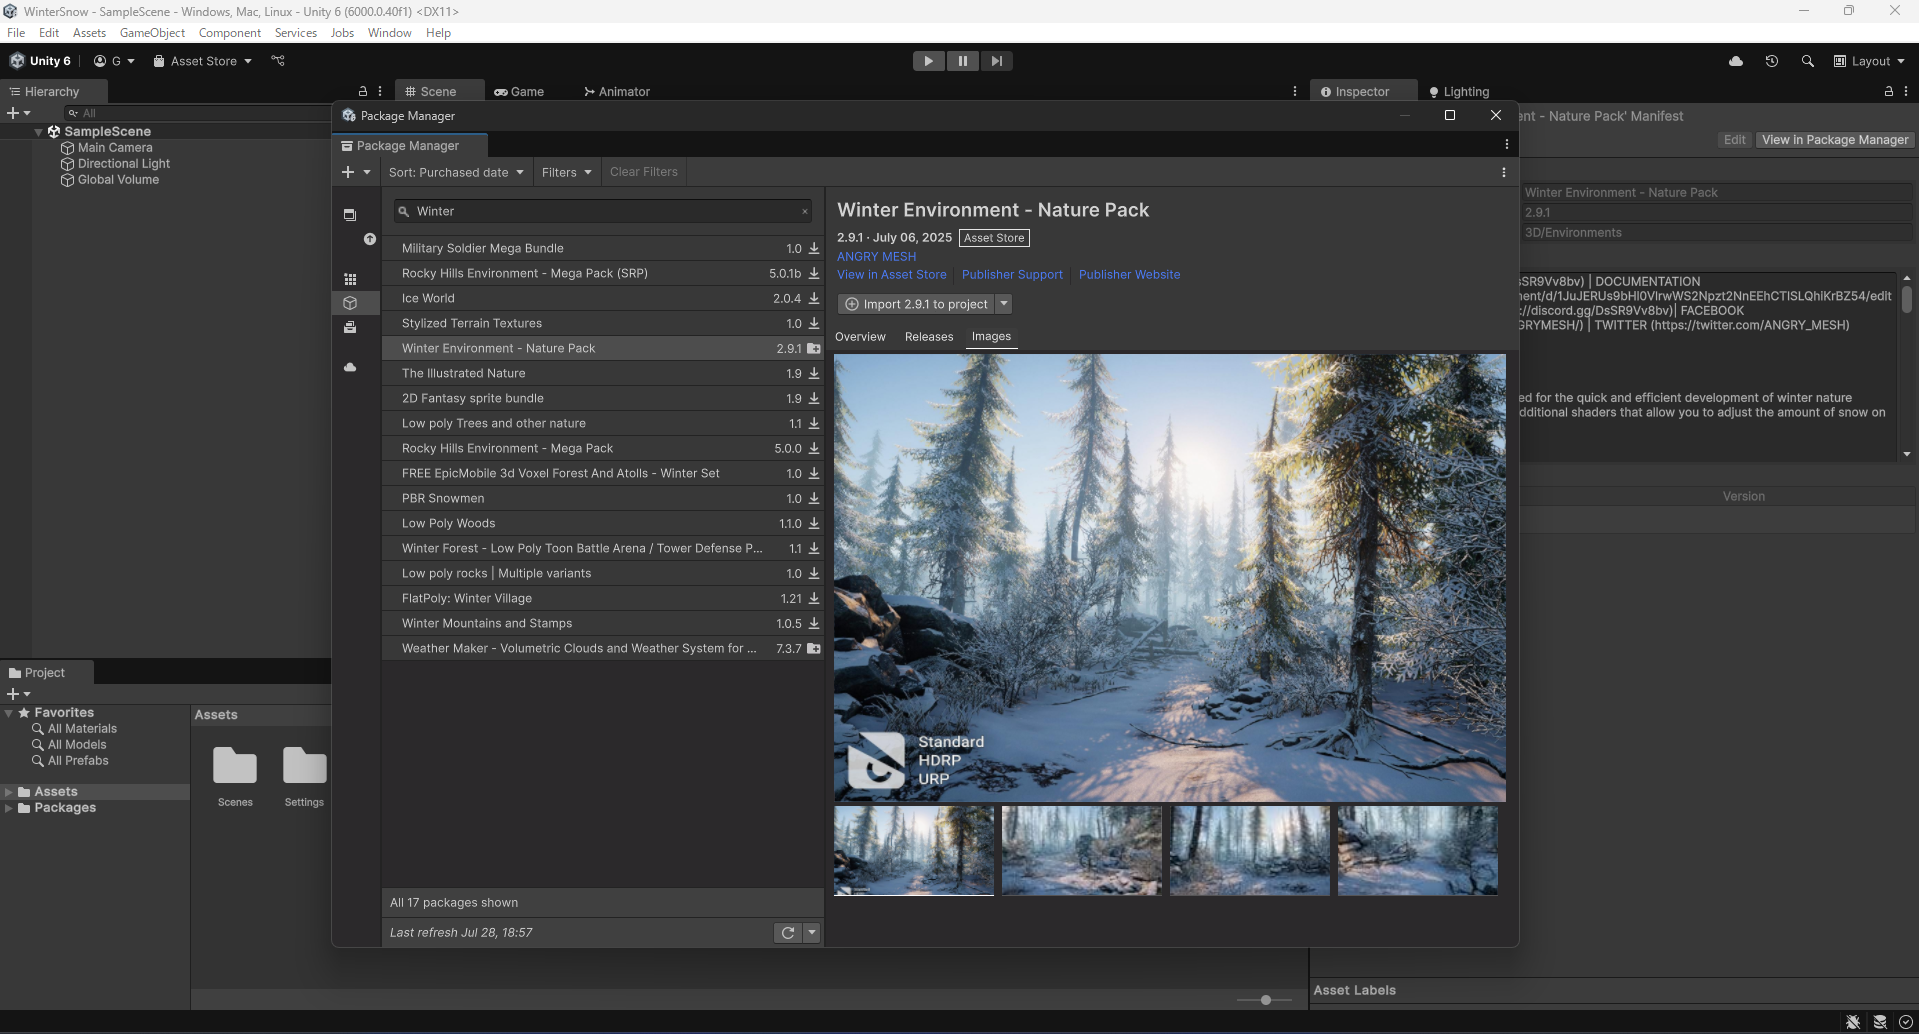Adjust the Project panel icon size slider

point(1266,1000)
